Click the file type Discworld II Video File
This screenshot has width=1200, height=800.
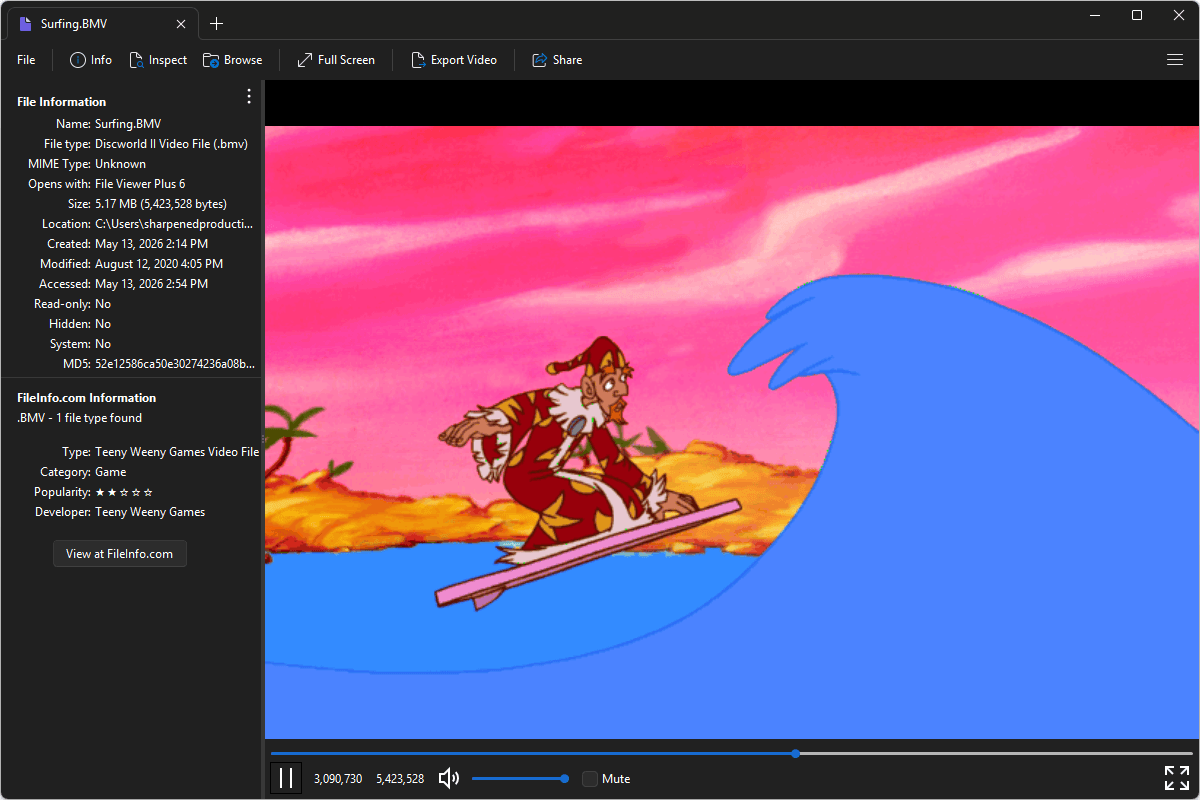tap(171, 144)
